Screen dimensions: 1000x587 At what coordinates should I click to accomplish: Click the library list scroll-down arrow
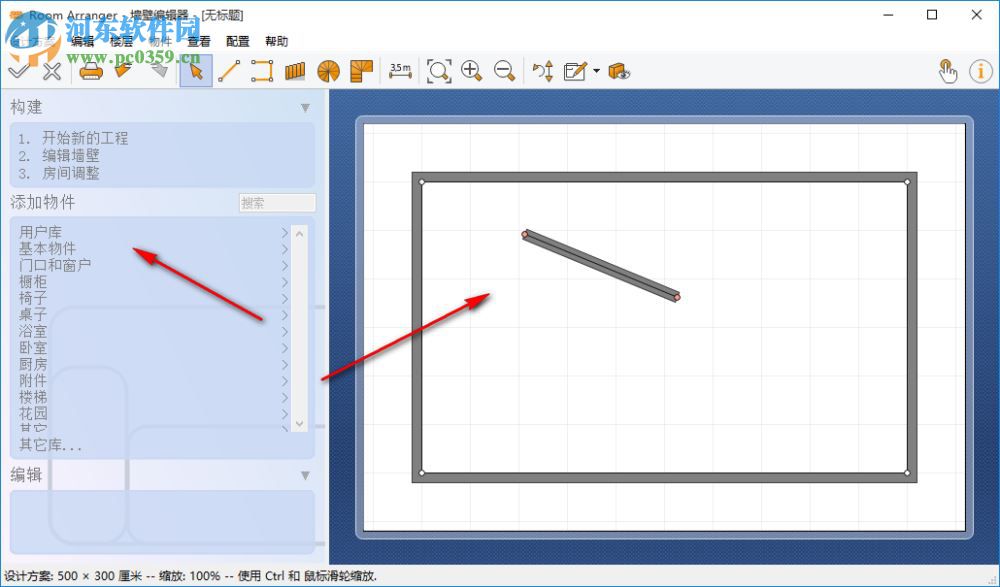click(x=299, y=424)
